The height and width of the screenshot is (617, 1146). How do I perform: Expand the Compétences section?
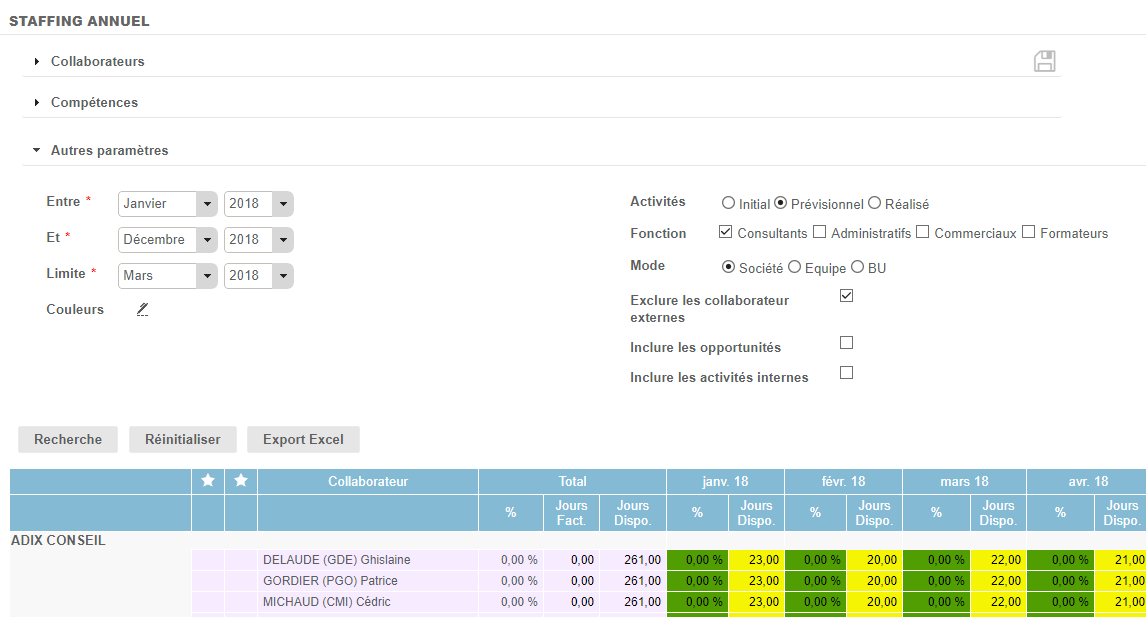tap(94, 103)
